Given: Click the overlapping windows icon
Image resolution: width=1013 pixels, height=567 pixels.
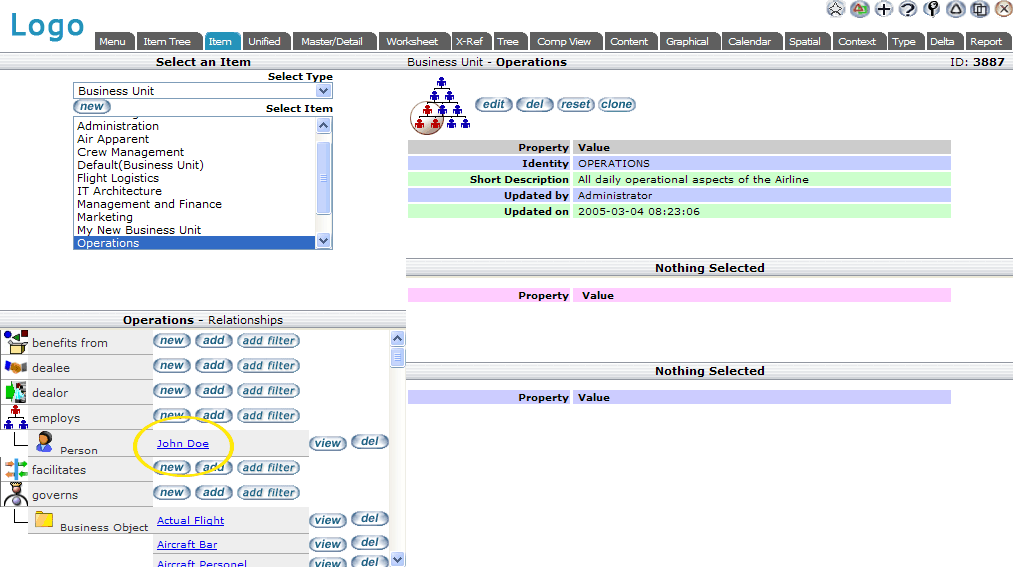Looking at the screenshot, I should coord(980,9).
